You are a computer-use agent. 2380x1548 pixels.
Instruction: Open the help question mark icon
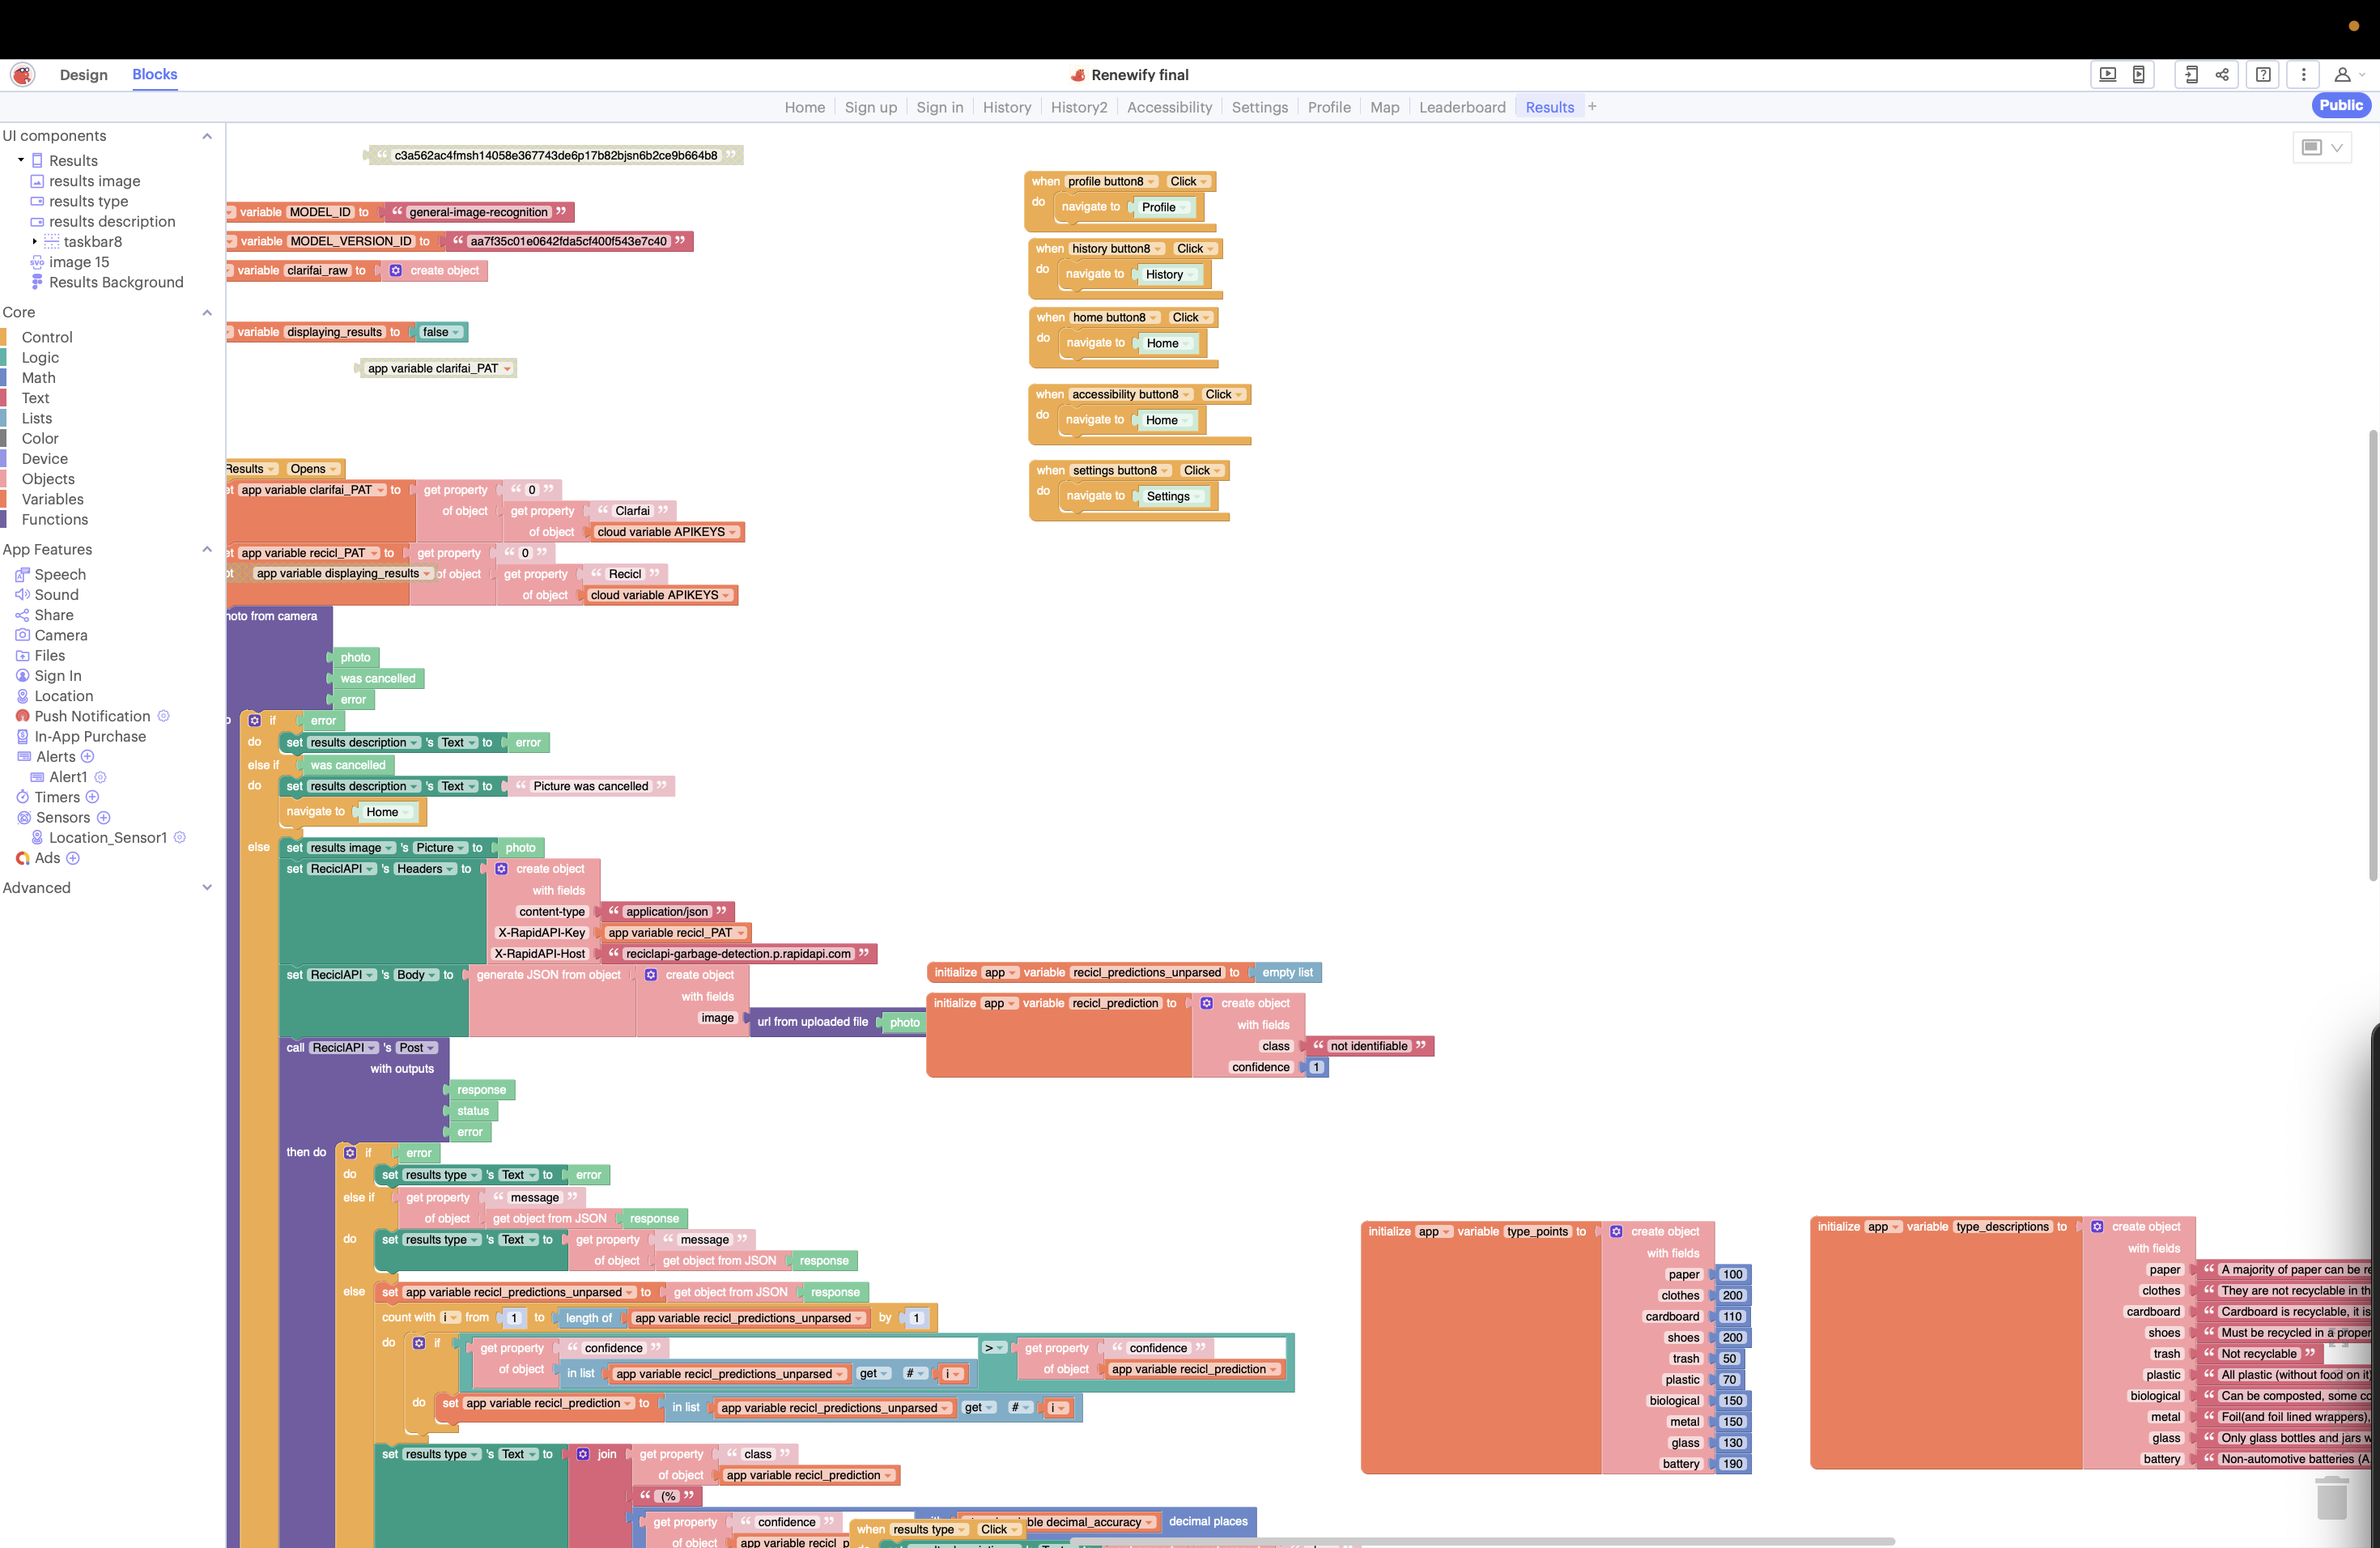click(x=2263, y=74)
